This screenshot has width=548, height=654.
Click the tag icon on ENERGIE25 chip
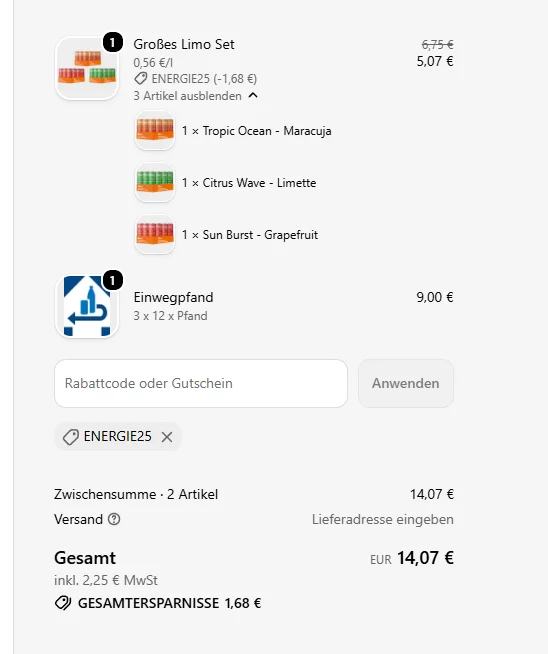pyautogui.click(x=70, y=437)
